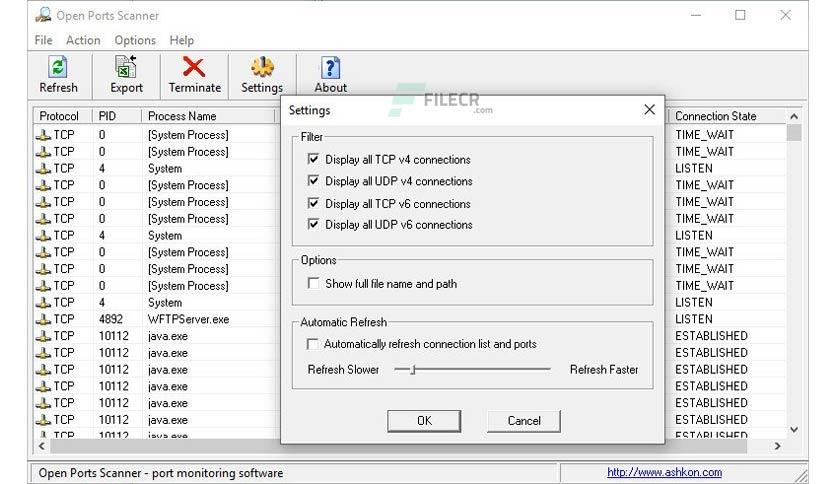Viewport: 836px width, 484px height.
Task: Select PID 4892 cell
Action: tap(111, 319)
